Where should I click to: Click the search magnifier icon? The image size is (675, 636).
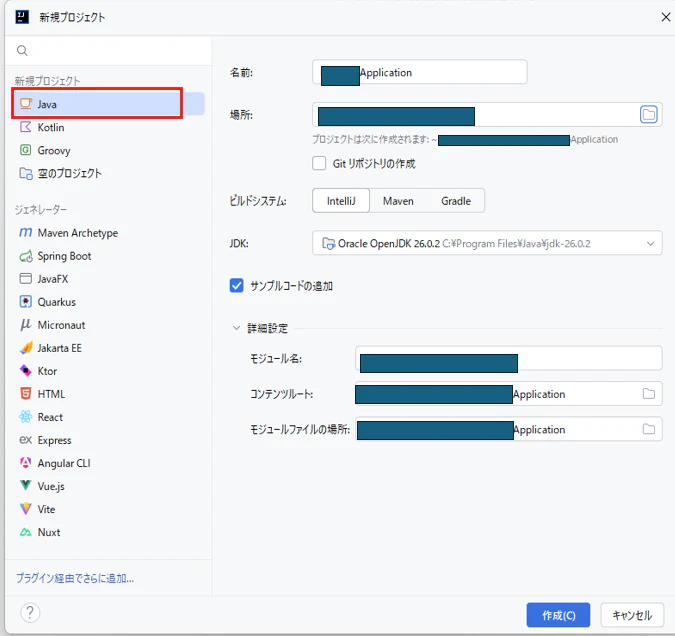22,51
